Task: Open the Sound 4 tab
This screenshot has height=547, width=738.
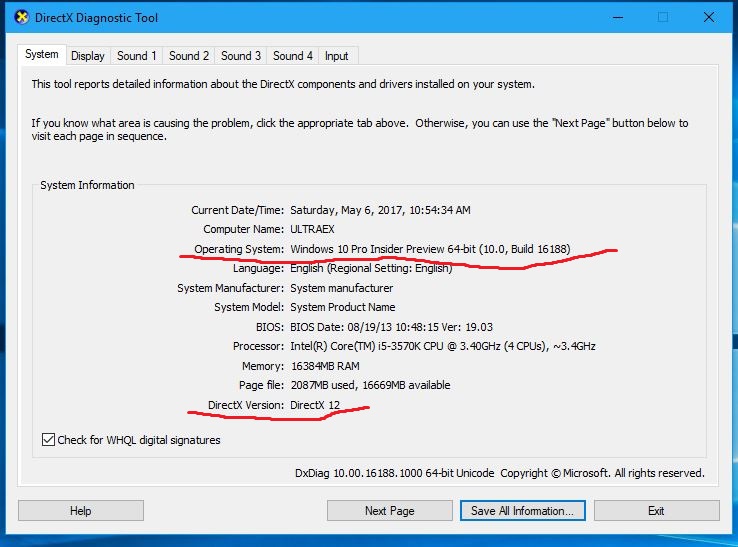Action: tap(293, 56)
